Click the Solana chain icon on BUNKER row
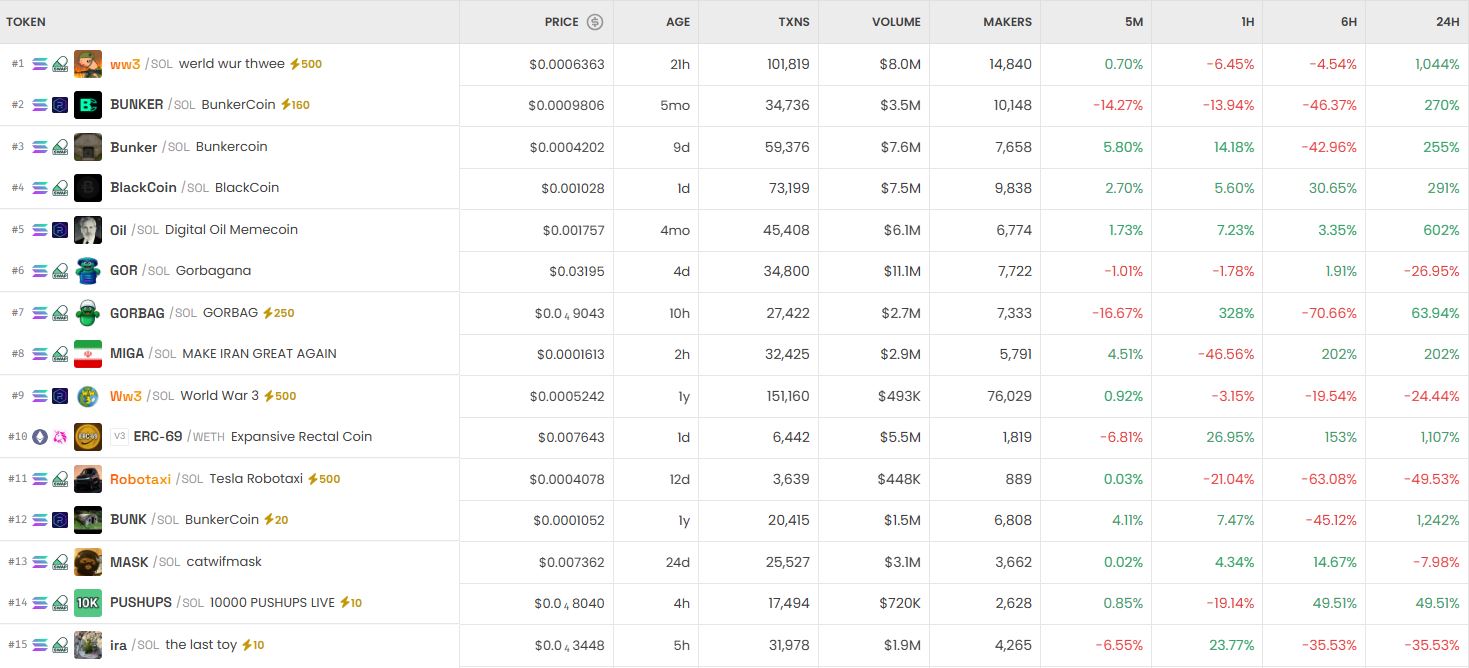The height and width of the screenshot is (668, 1469). click(40, 105)
